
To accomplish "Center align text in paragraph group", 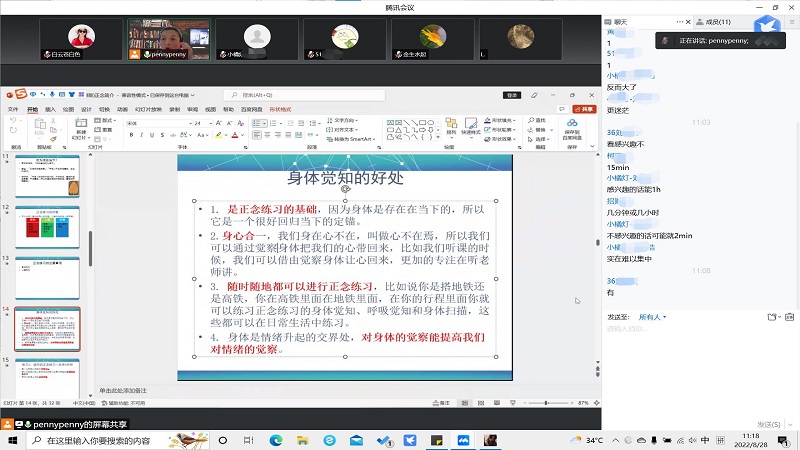I will pos(267,135).
